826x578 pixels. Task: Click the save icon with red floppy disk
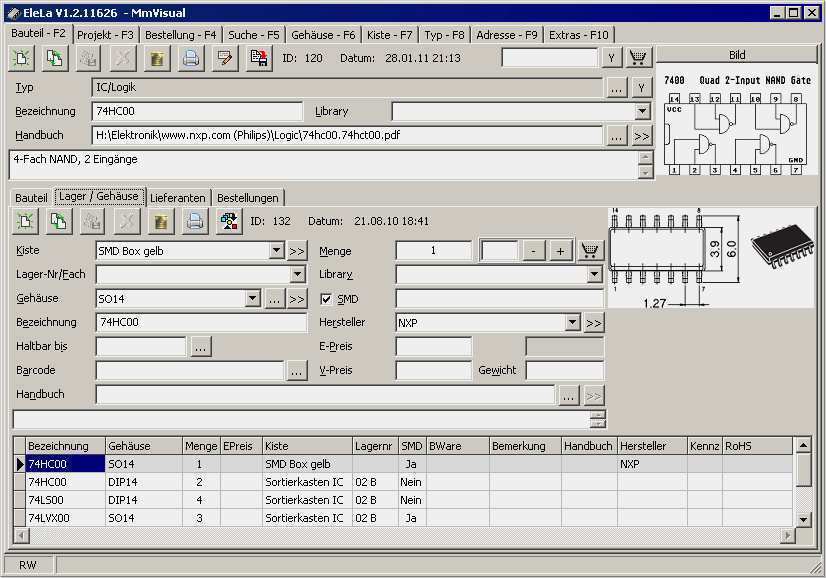(x=258, y=58)
